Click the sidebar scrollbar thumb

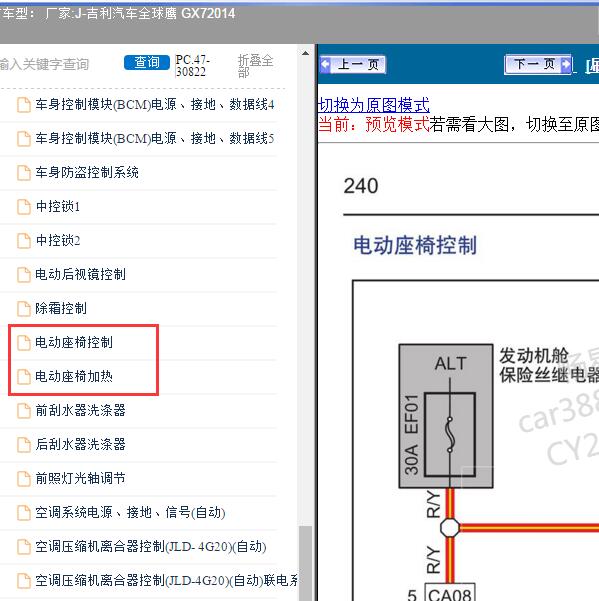click(305, 562)
